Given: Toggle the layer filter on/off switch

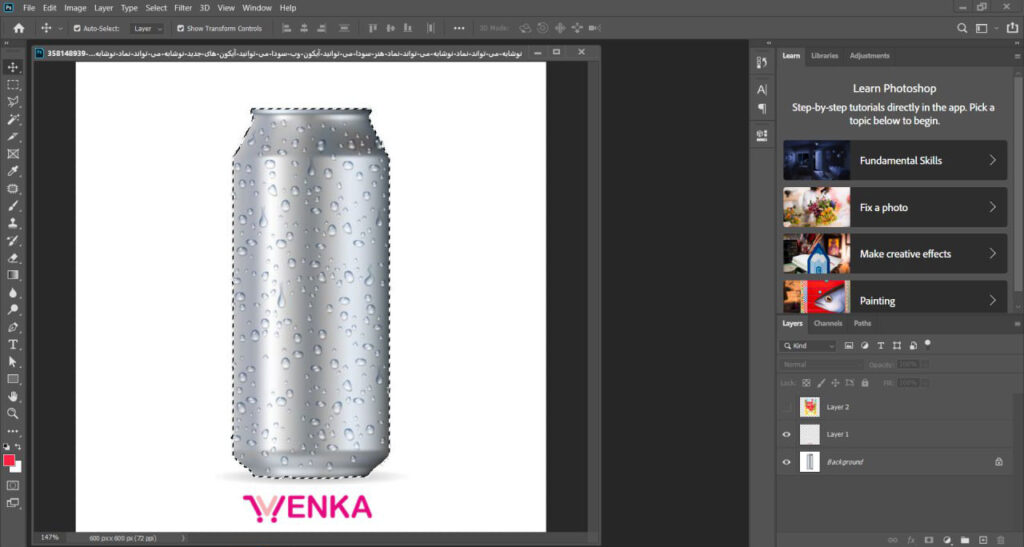Looking at the screenshot, I should tap(927, 344).
